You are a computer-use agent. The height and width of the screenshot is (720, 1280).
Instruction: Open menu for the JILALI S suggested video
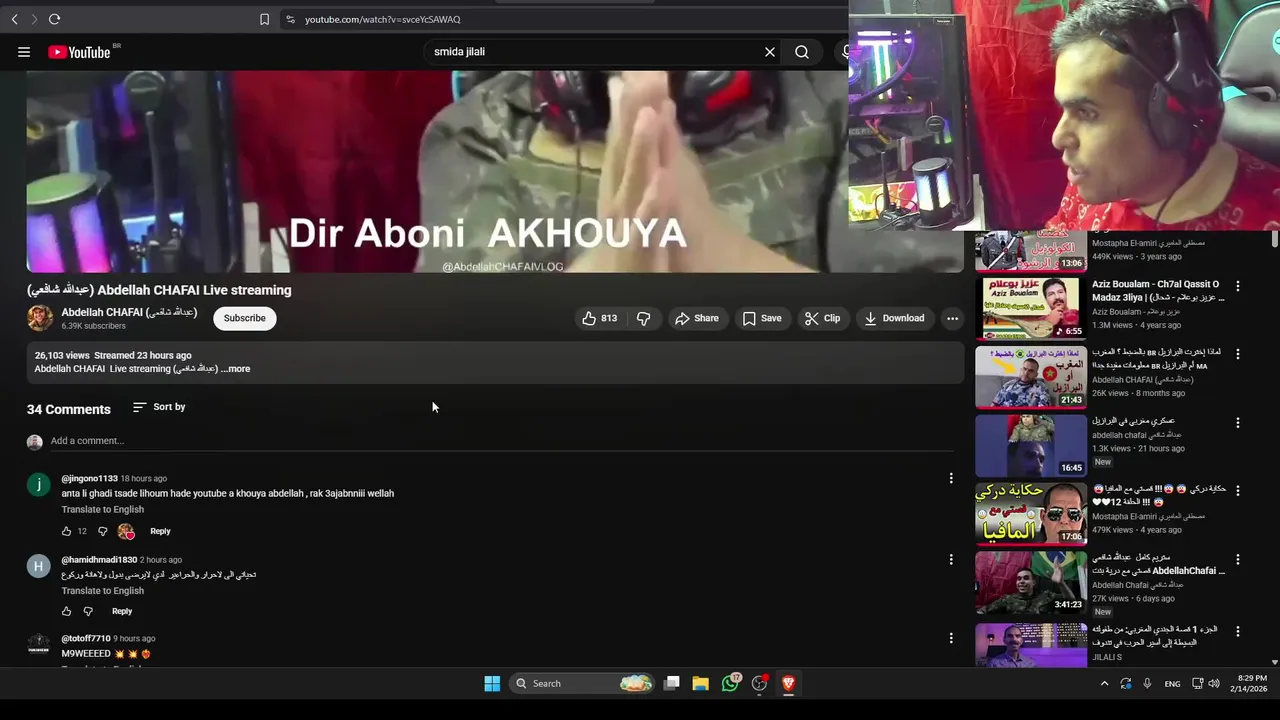pos(1238,631)
